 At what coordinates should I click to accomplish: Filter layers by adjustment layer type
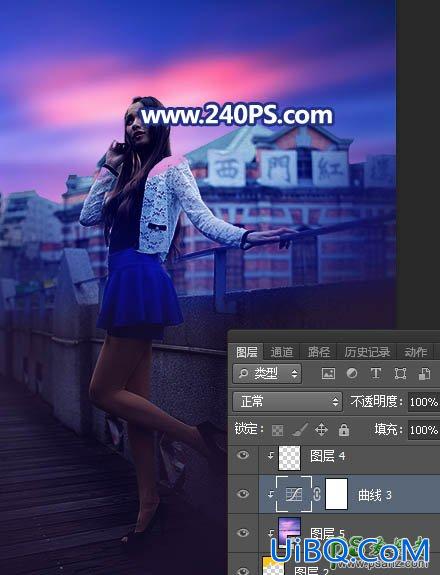[x=352, y=374]
